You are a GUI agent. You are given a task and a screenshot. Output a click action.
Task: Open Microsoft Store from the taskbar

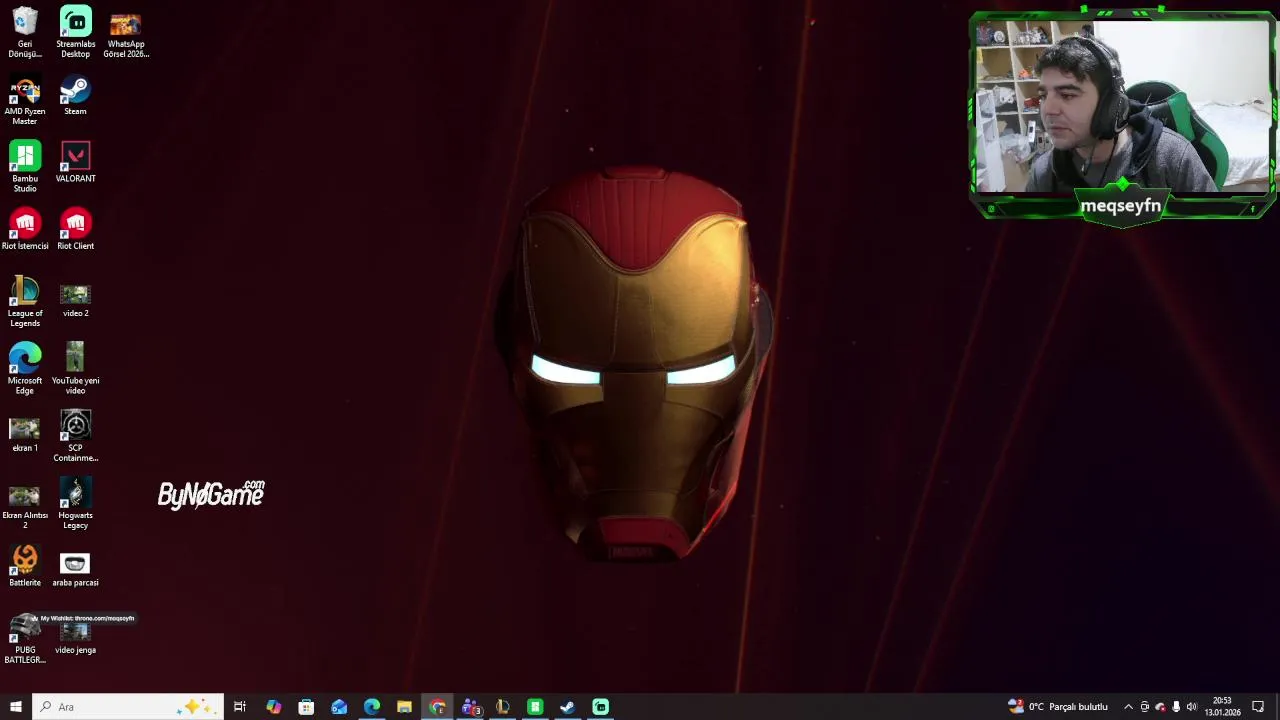(306, 707)
